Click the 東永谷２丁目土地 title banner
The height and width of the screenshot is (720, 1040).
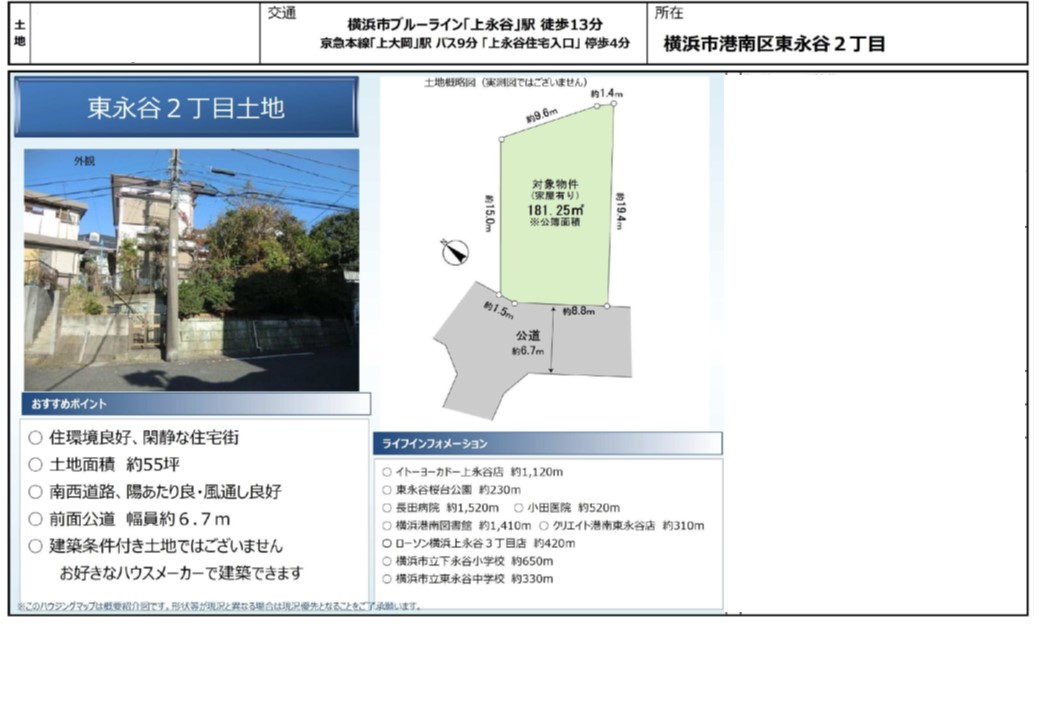pos(186,108)
